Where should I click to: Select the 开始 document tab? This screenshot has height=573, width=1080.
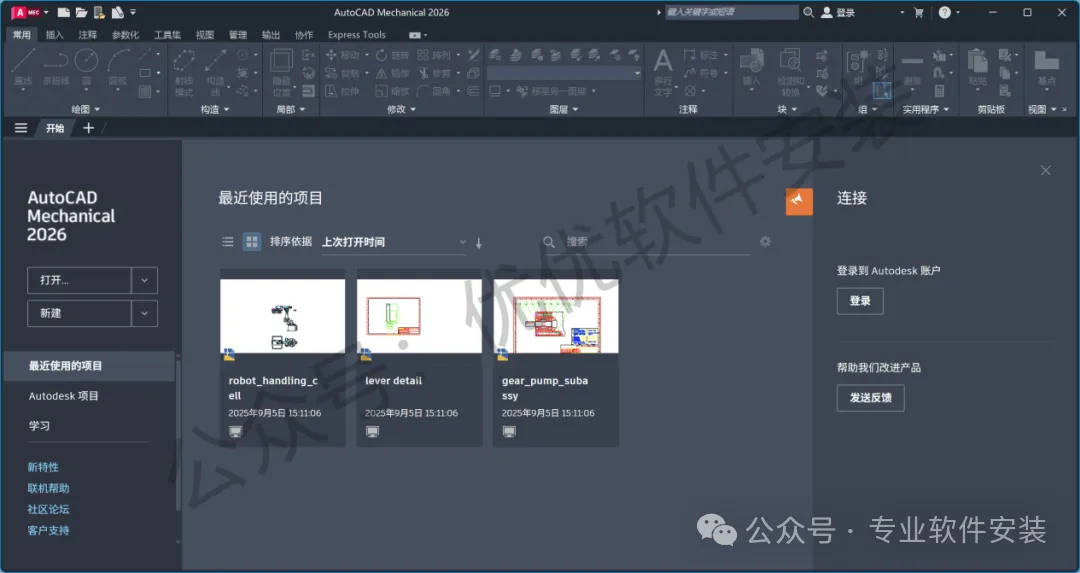55,128
